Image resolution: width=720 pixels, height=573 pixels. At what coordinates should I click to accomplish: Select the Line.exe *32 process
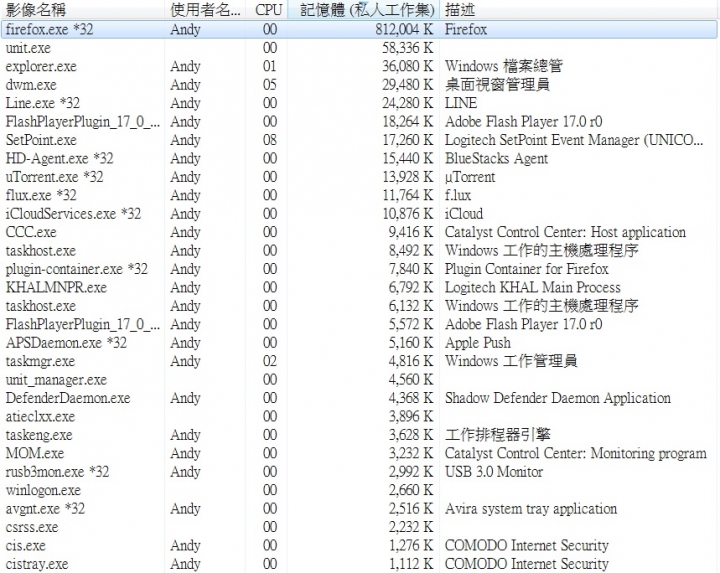[359, 103]
